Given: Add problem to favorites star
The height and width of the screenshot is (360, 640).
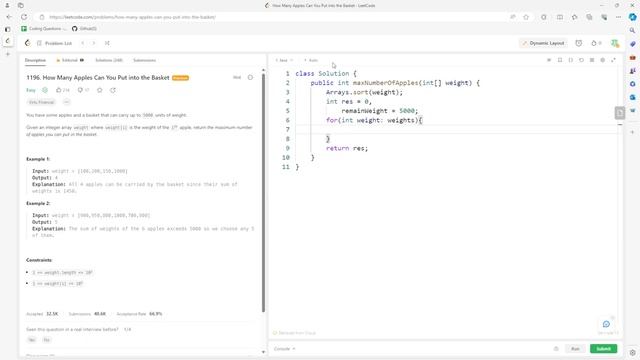Looking at the screenshot, I should tap(100, 90).
